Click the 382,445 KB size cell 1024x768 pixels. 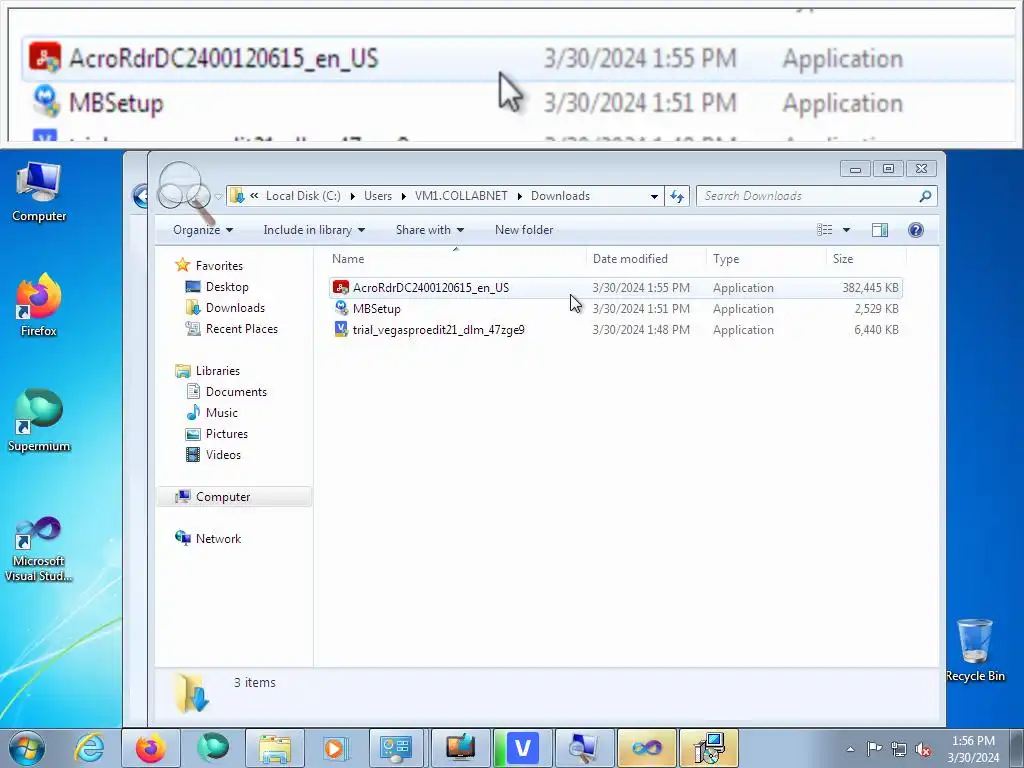pyautogui.click(x=870, y=288)
